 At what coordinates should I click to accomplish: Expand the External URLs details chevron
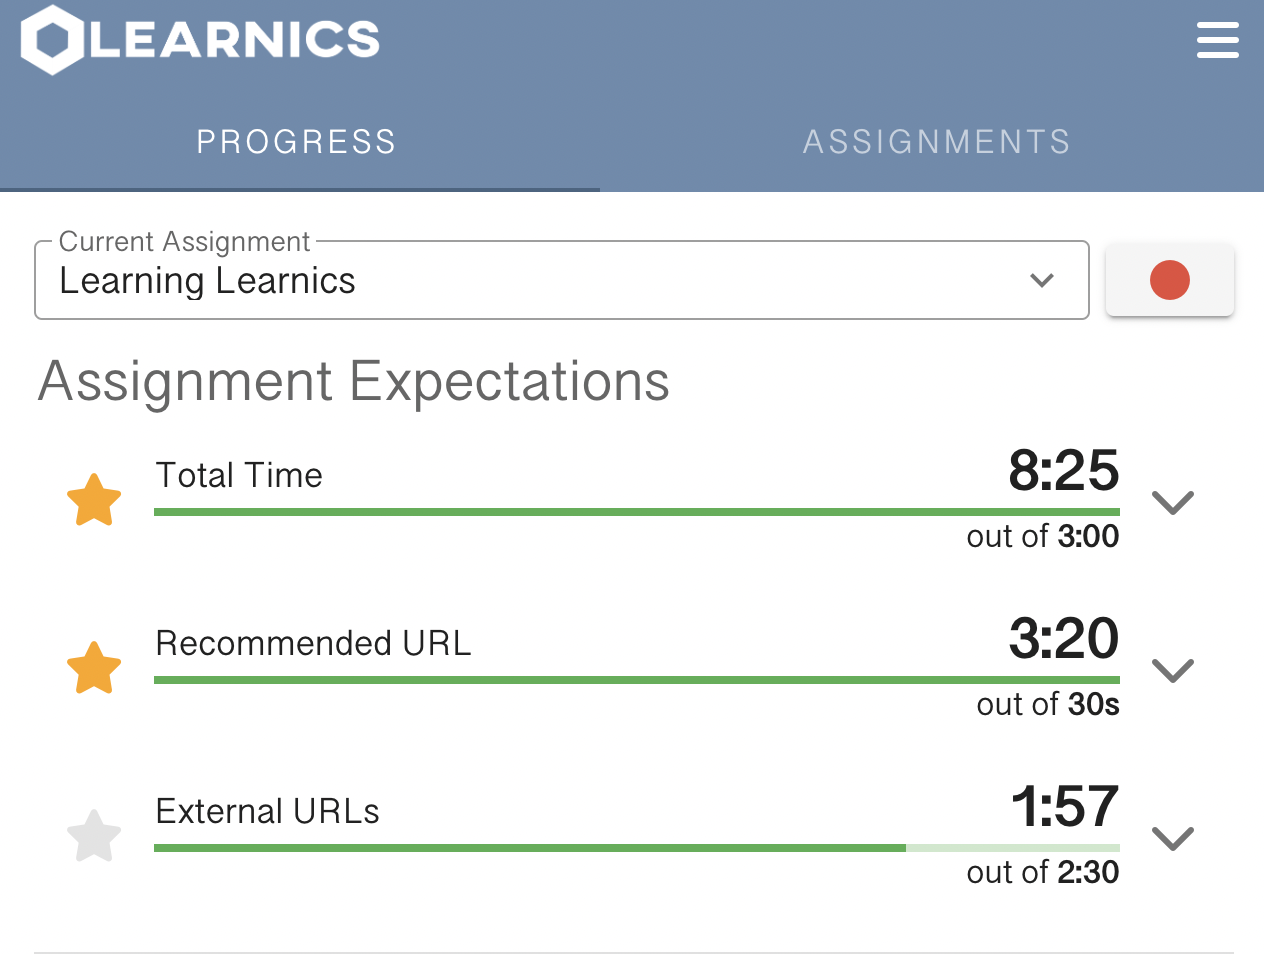[1173, 837]
